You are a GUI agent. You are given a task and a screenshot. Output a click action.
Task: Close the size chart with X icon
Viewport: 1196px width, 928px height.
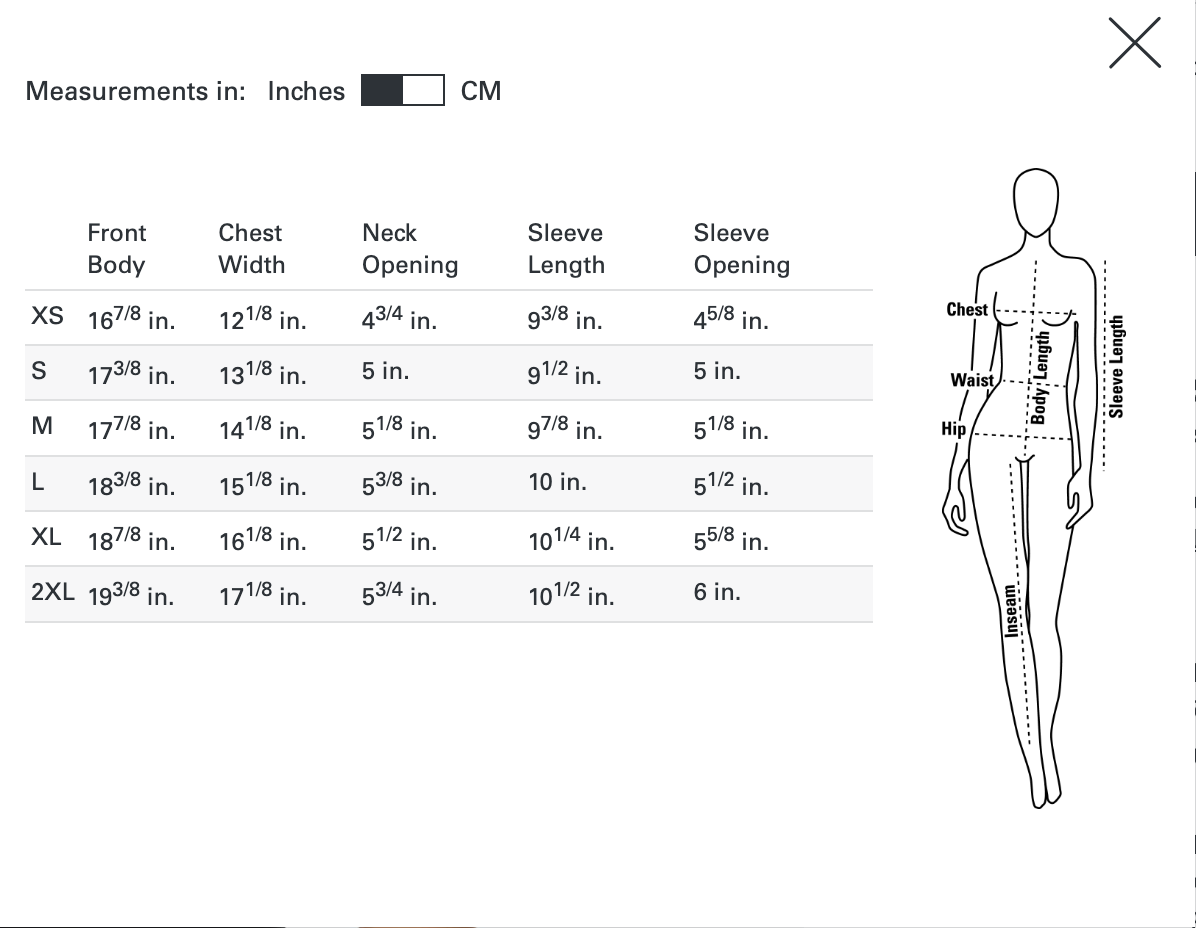[x=1134, y=43]
